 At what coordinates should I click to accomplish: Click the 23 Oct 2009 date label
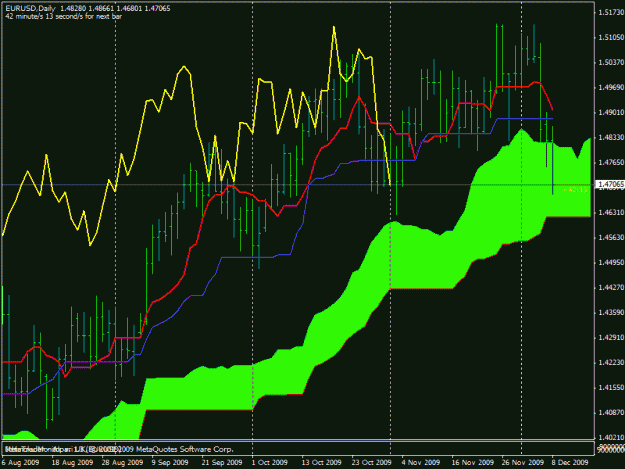371,462
